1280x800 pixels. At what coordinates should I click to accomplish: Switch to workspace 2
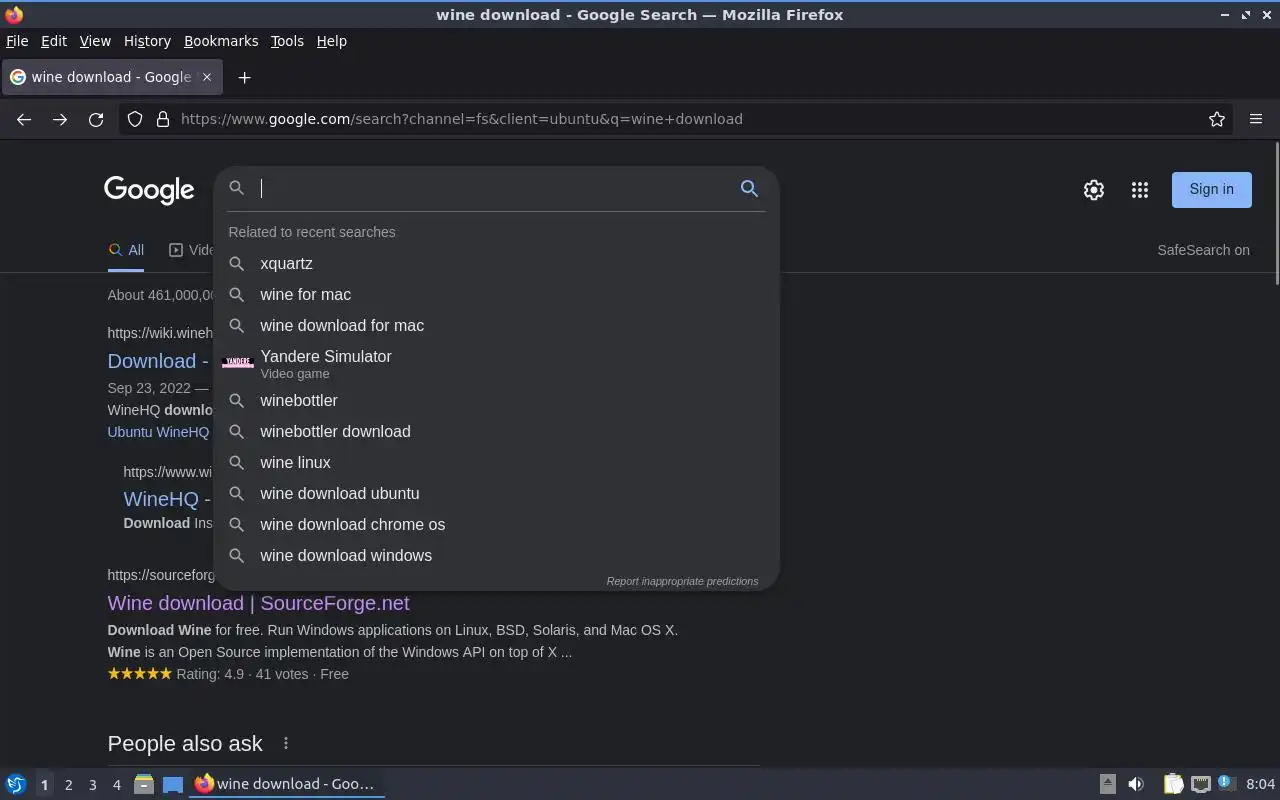tap(68, 785)
